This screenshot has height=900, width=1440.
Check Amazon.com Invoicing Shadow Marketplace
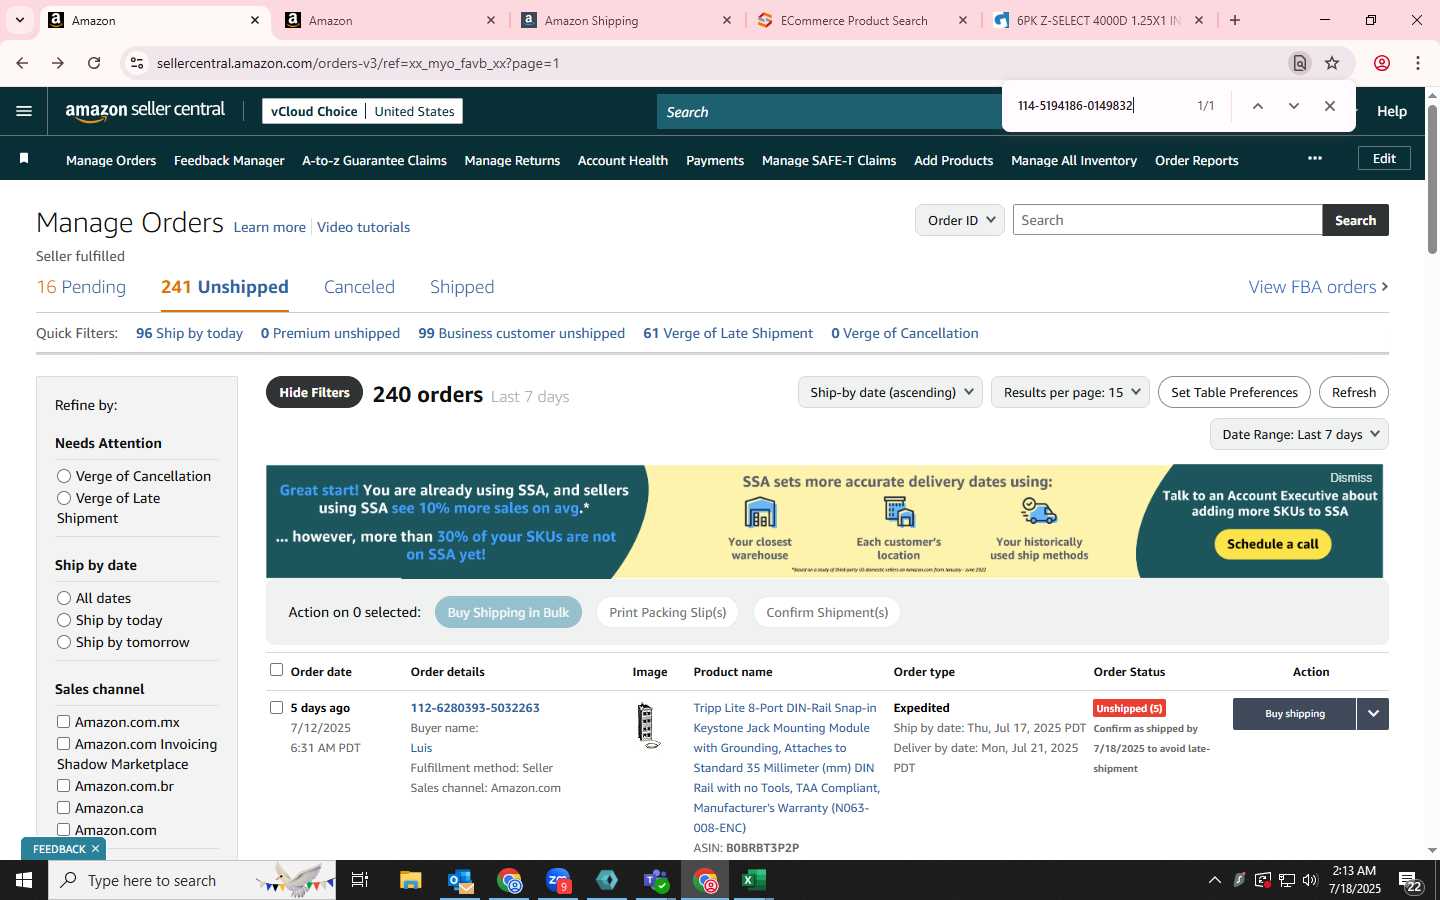[x=63, y=744]
